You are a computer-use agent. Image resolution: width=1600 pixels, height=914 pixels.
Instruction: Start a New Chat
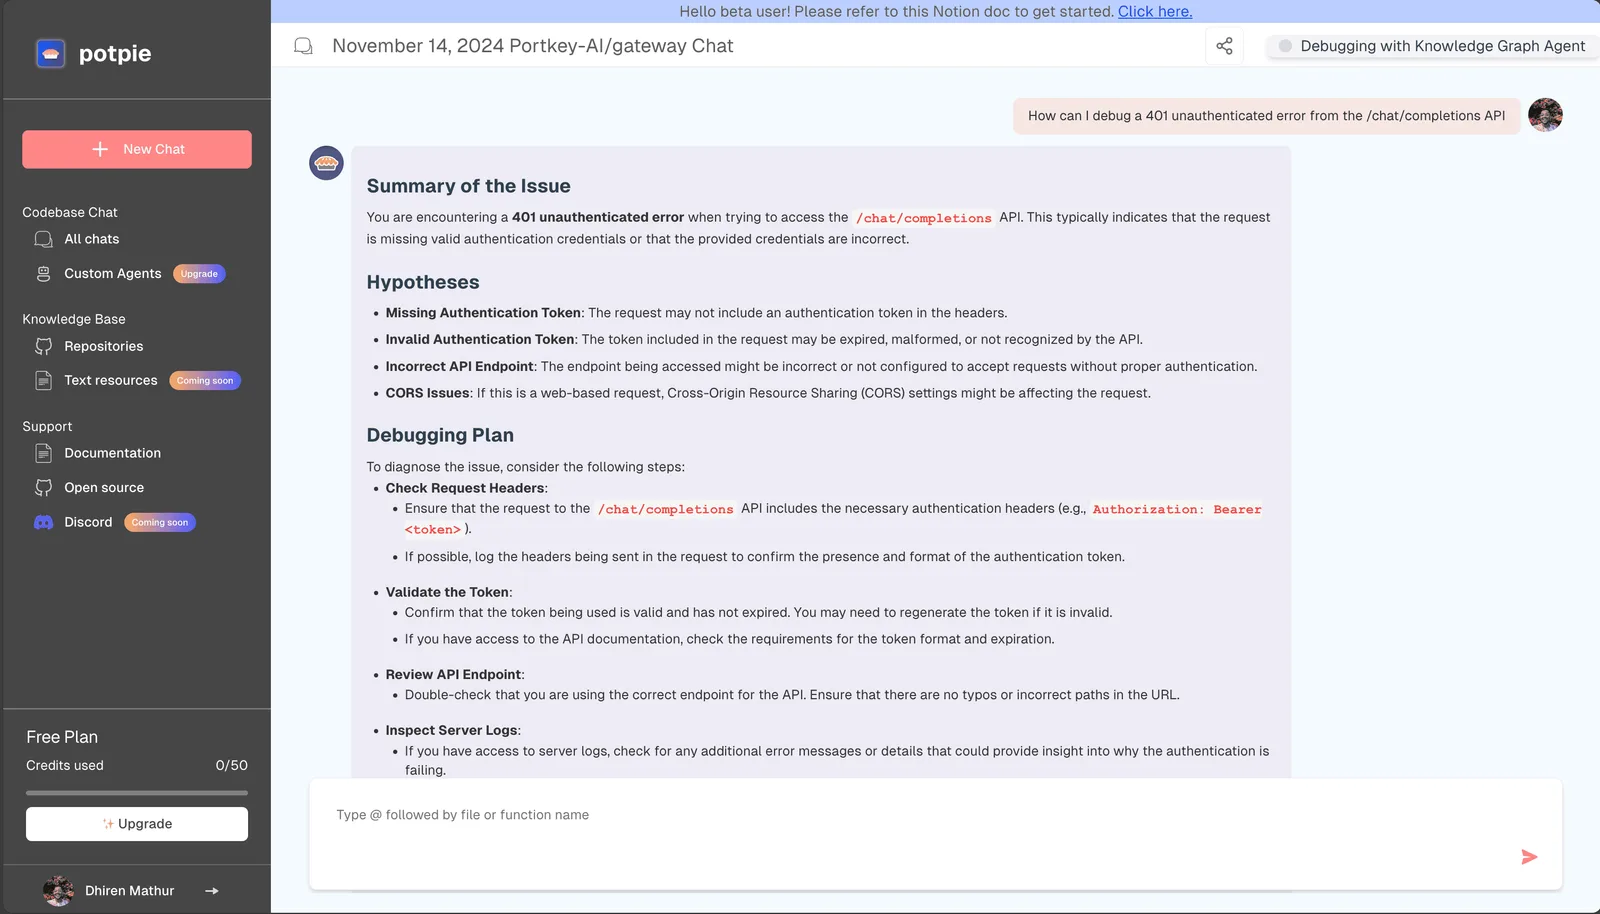137,149
